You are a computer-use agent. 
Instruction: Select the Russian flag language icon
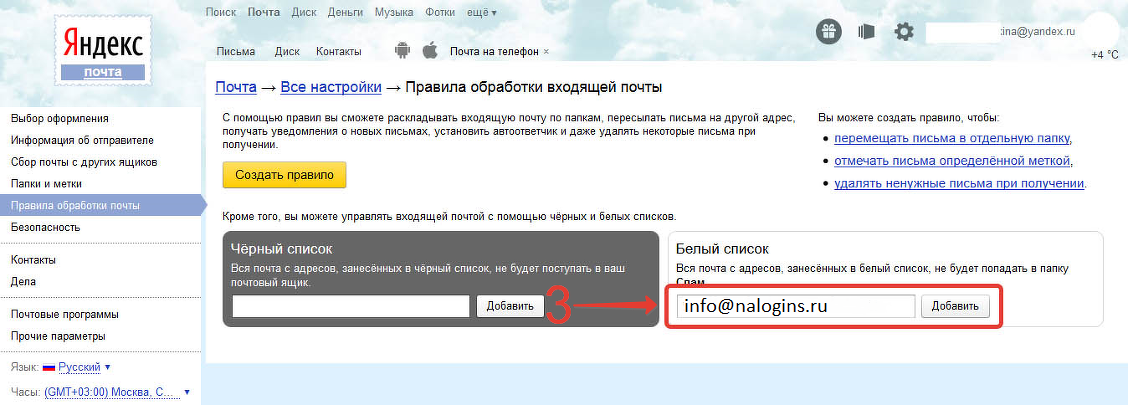(49, 368)
